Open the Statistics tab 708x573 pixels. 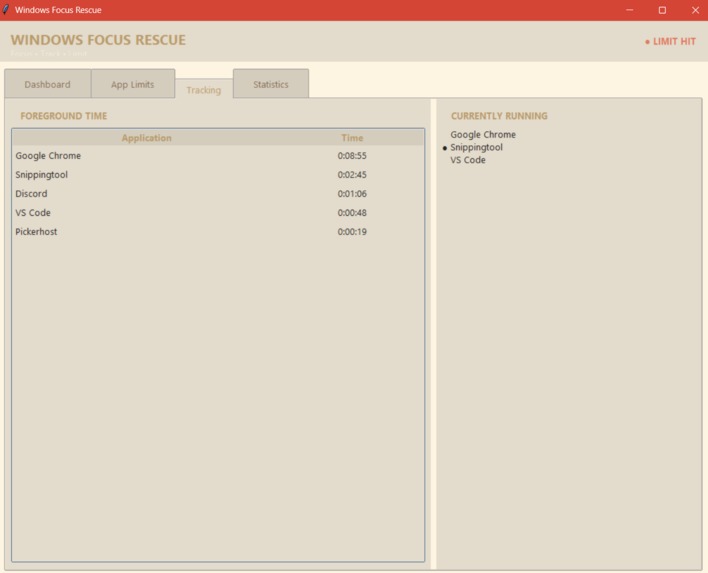[x=271, y=84]
